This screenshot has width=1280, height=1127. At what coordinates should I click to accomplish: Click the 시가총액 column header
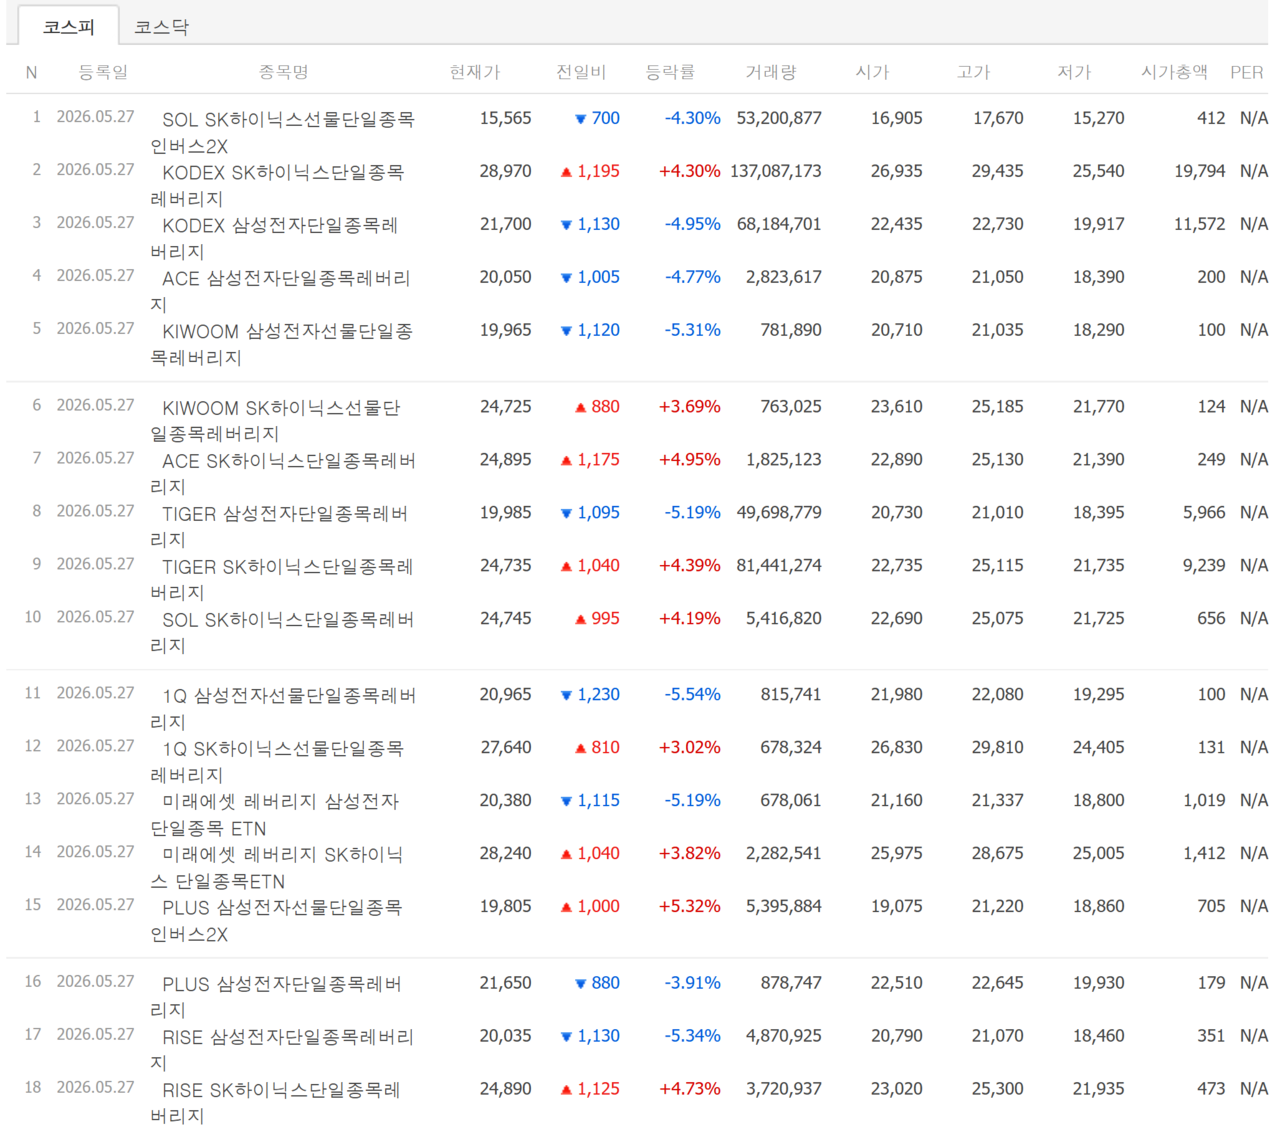(x=1174, y=72)
